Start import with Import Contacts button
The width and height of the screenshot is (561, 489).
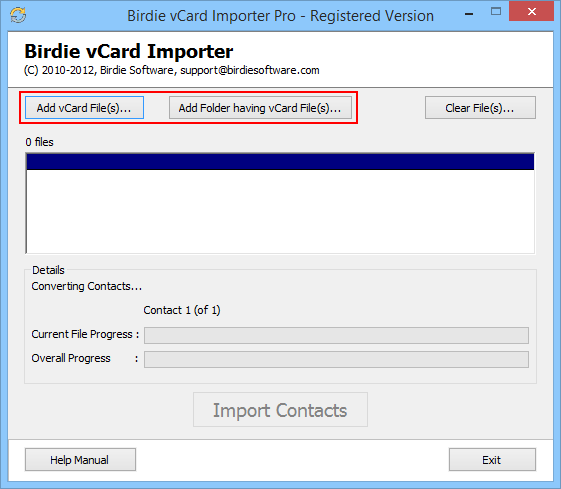click(x=280, y=410)
